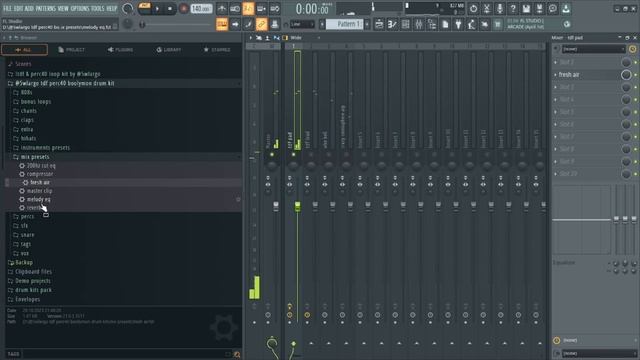The height and width of the screenshot is (360, 640).
Task: Open the piano roll icon
Action: [392, 24]
